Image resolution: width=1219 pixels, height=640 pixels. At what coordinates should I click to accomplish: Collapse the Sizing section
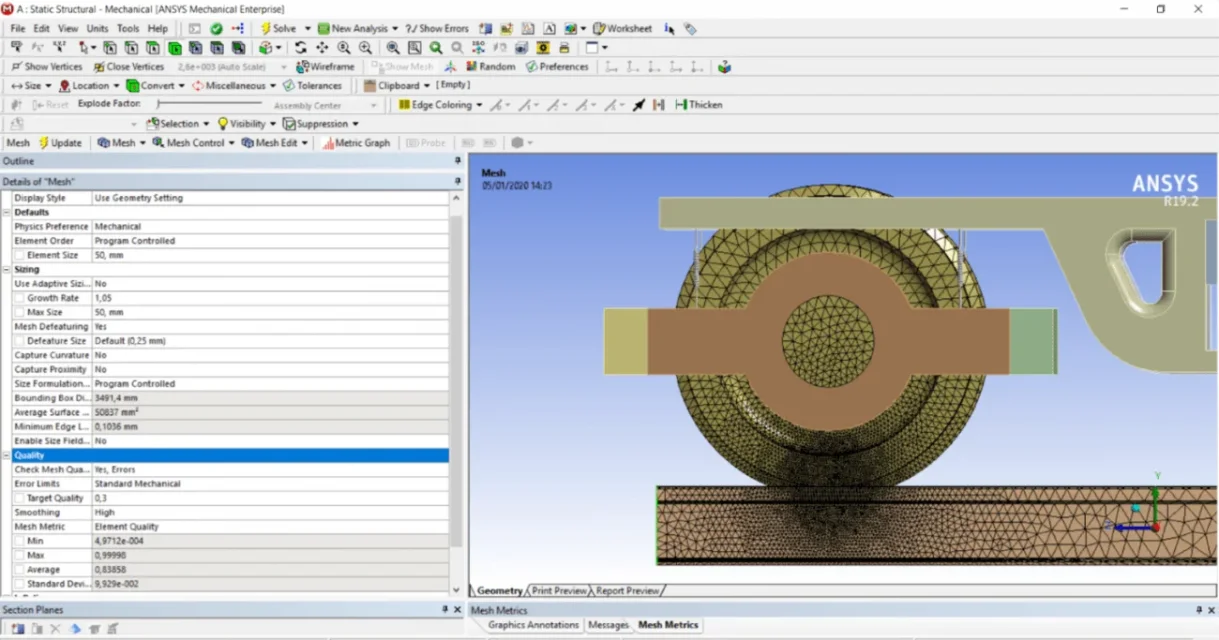click(6, 269)
